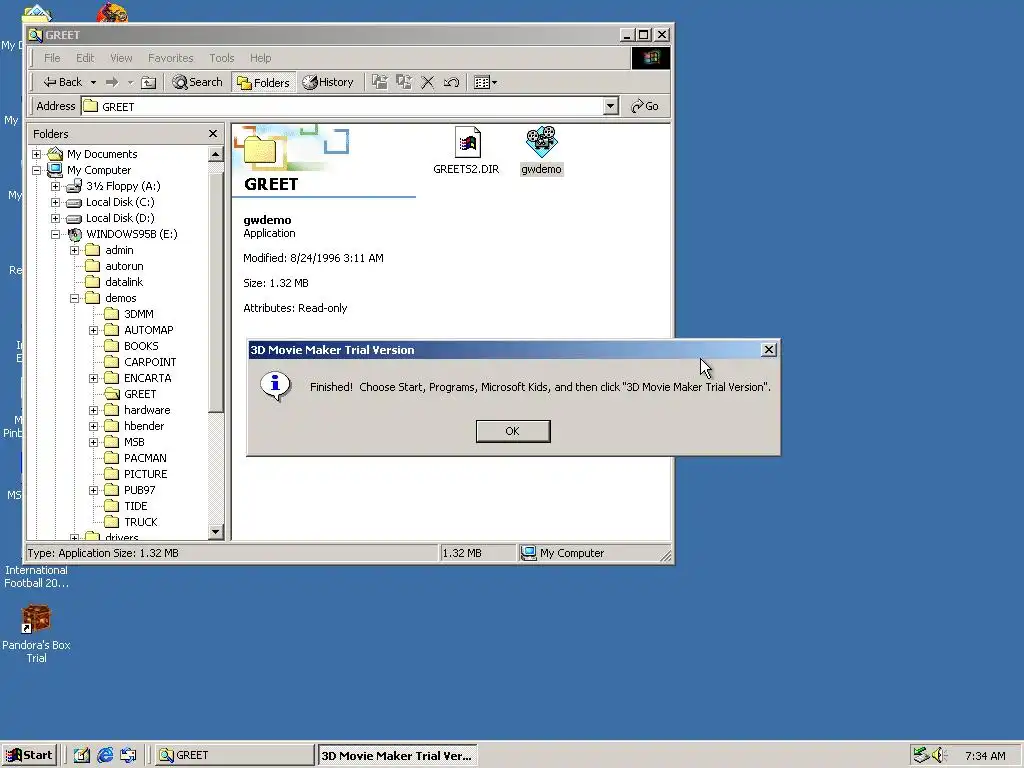Open the Favorites menu

click(x=170, y=58)
